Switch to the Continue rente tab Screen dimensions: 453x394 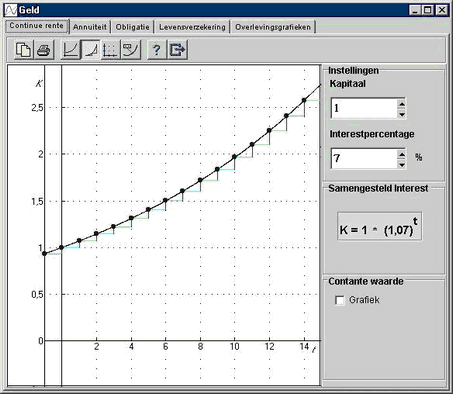click(37, 26)
